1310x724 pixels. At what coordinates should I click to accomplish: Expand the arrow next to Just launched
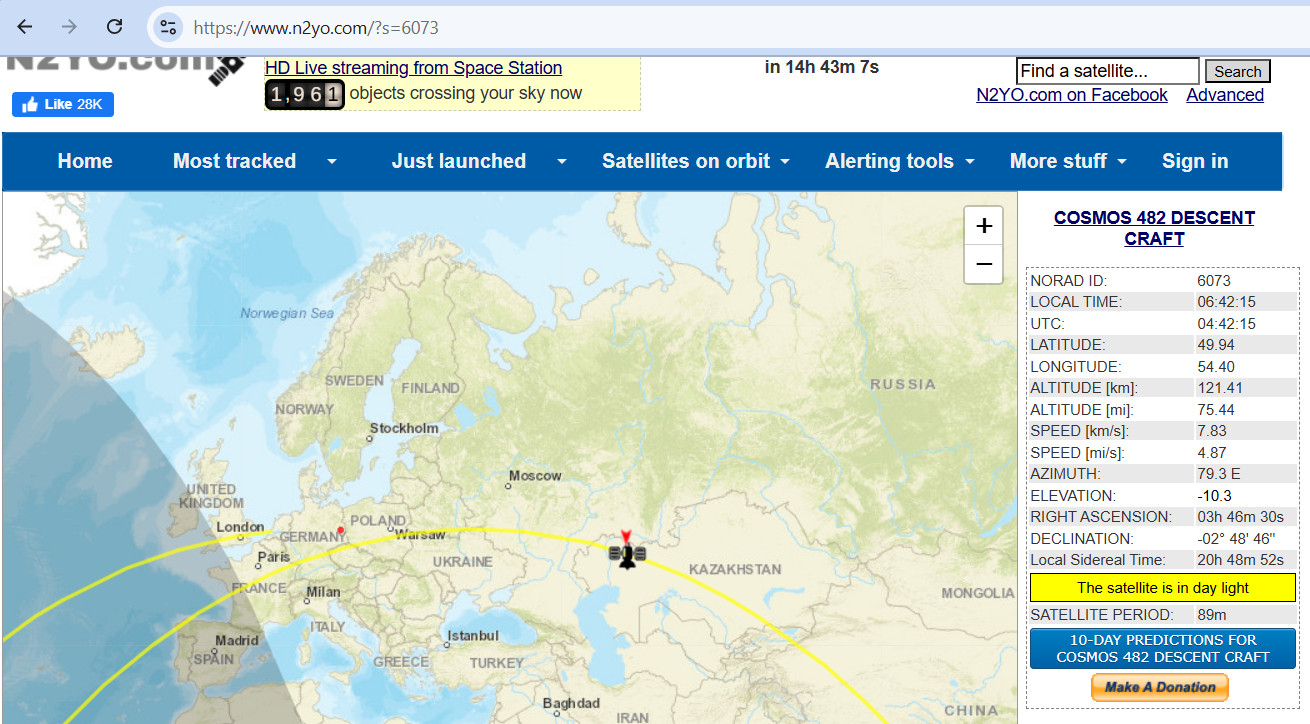[x=561, y=161]
